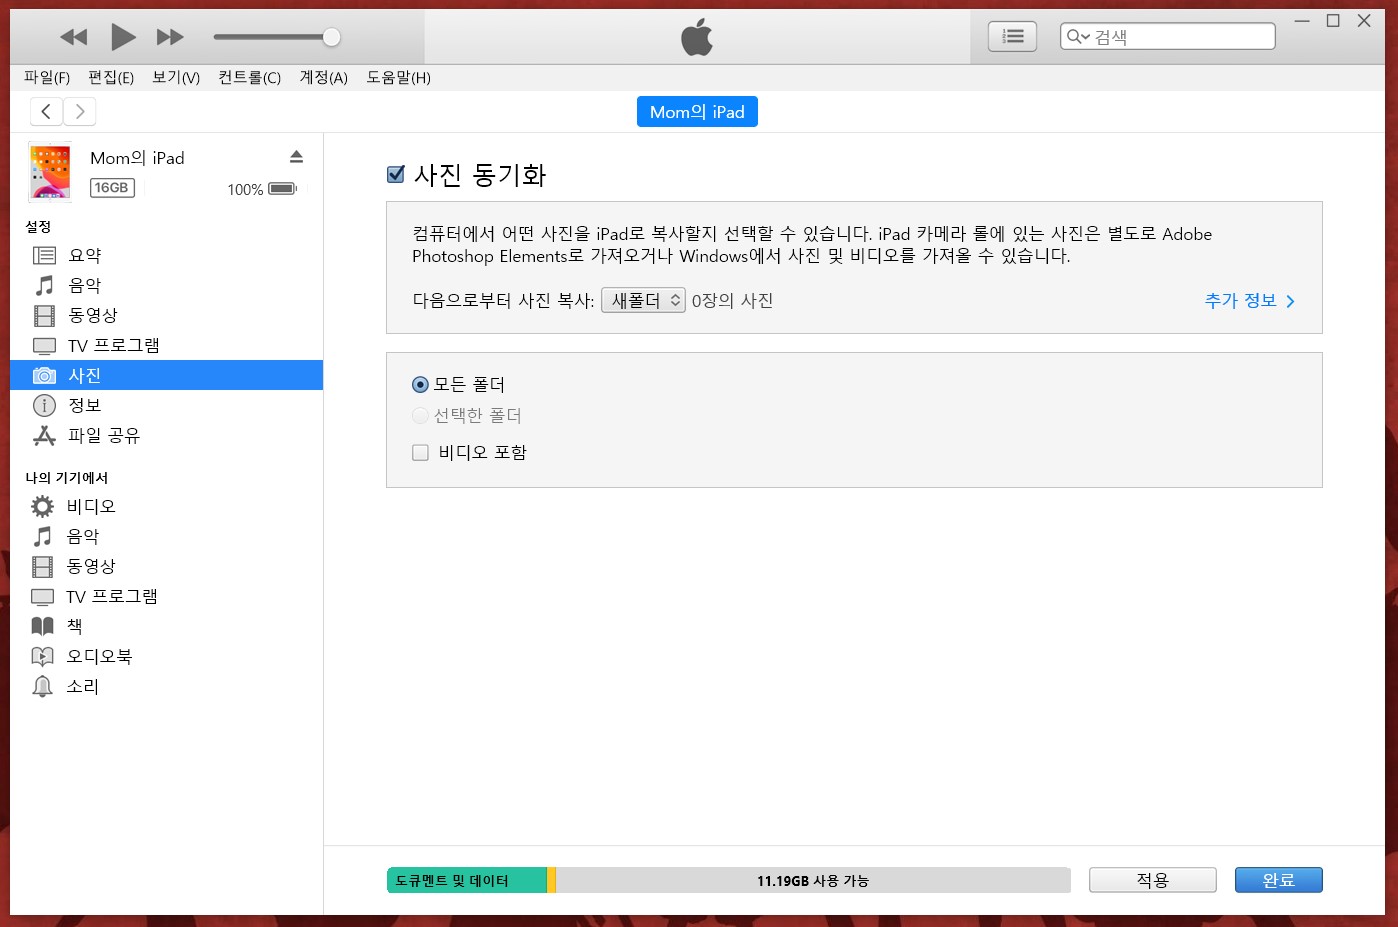This screenshot has height=927, width=1398.
Task: Click the music note icon under 설정
Action: pyautogui.click(x=44, y=285)
